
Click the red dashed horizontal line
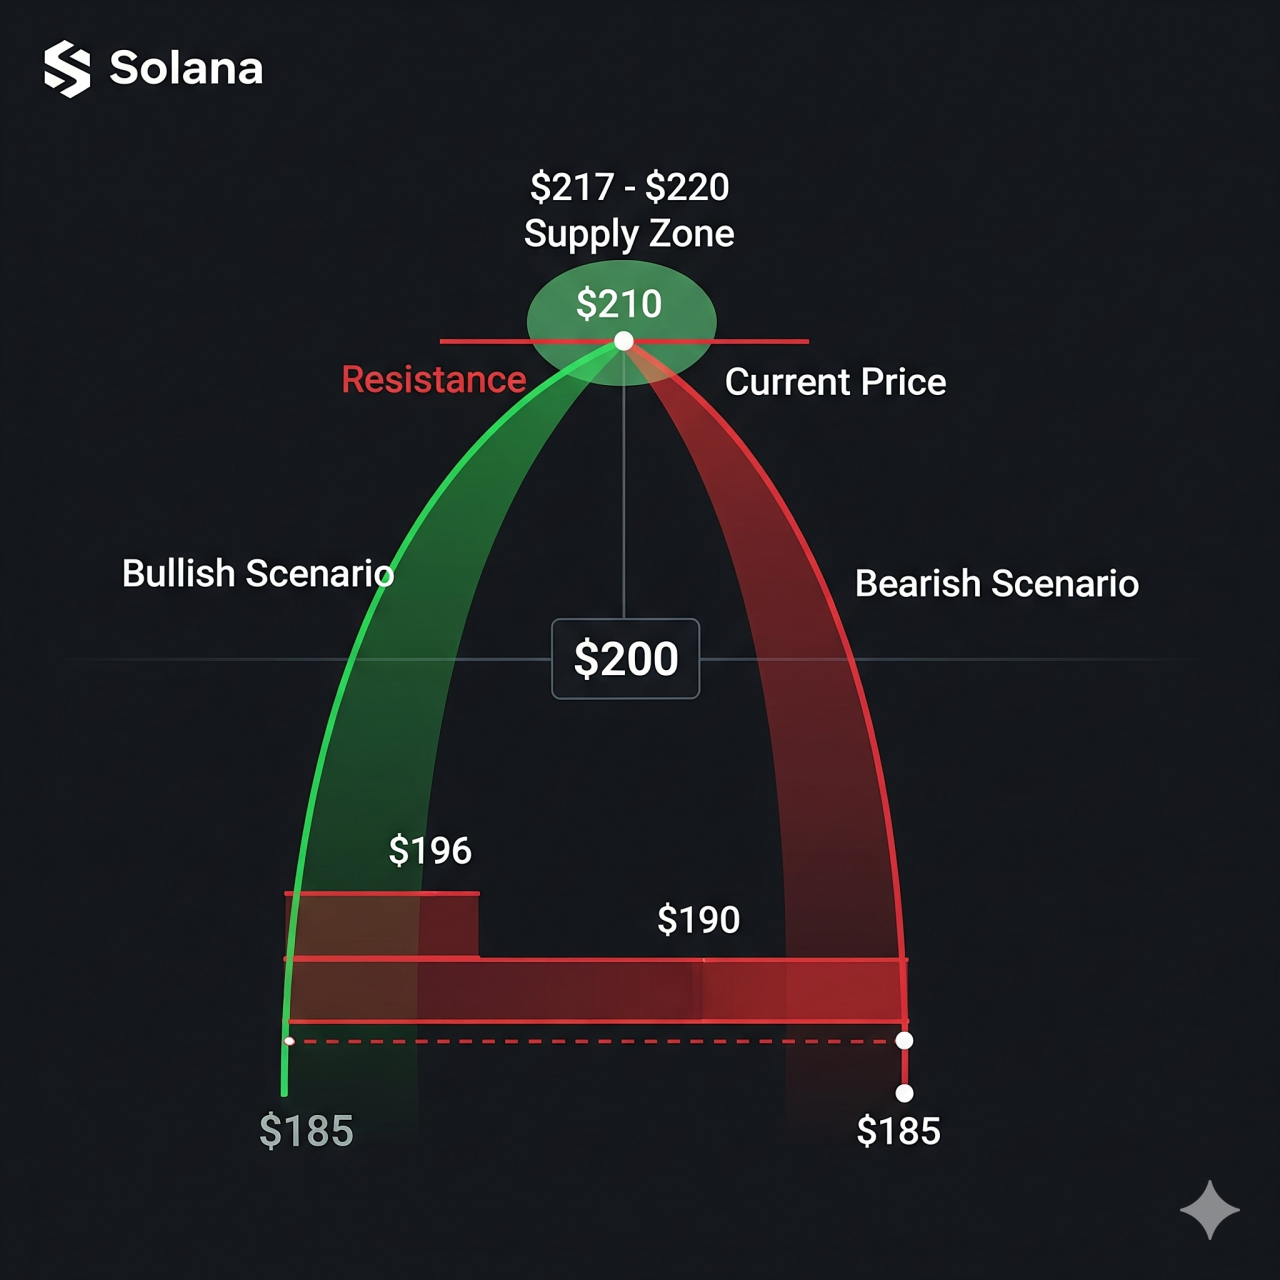[x=600, y=1041]
